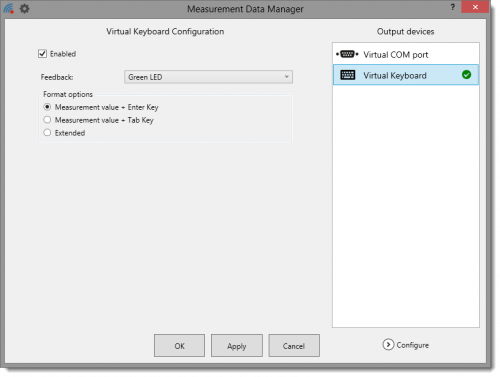This screenshot has height=377, width=500.
Task: Click the wireless signal icon in title bar
Action: (x=9, y=8)
